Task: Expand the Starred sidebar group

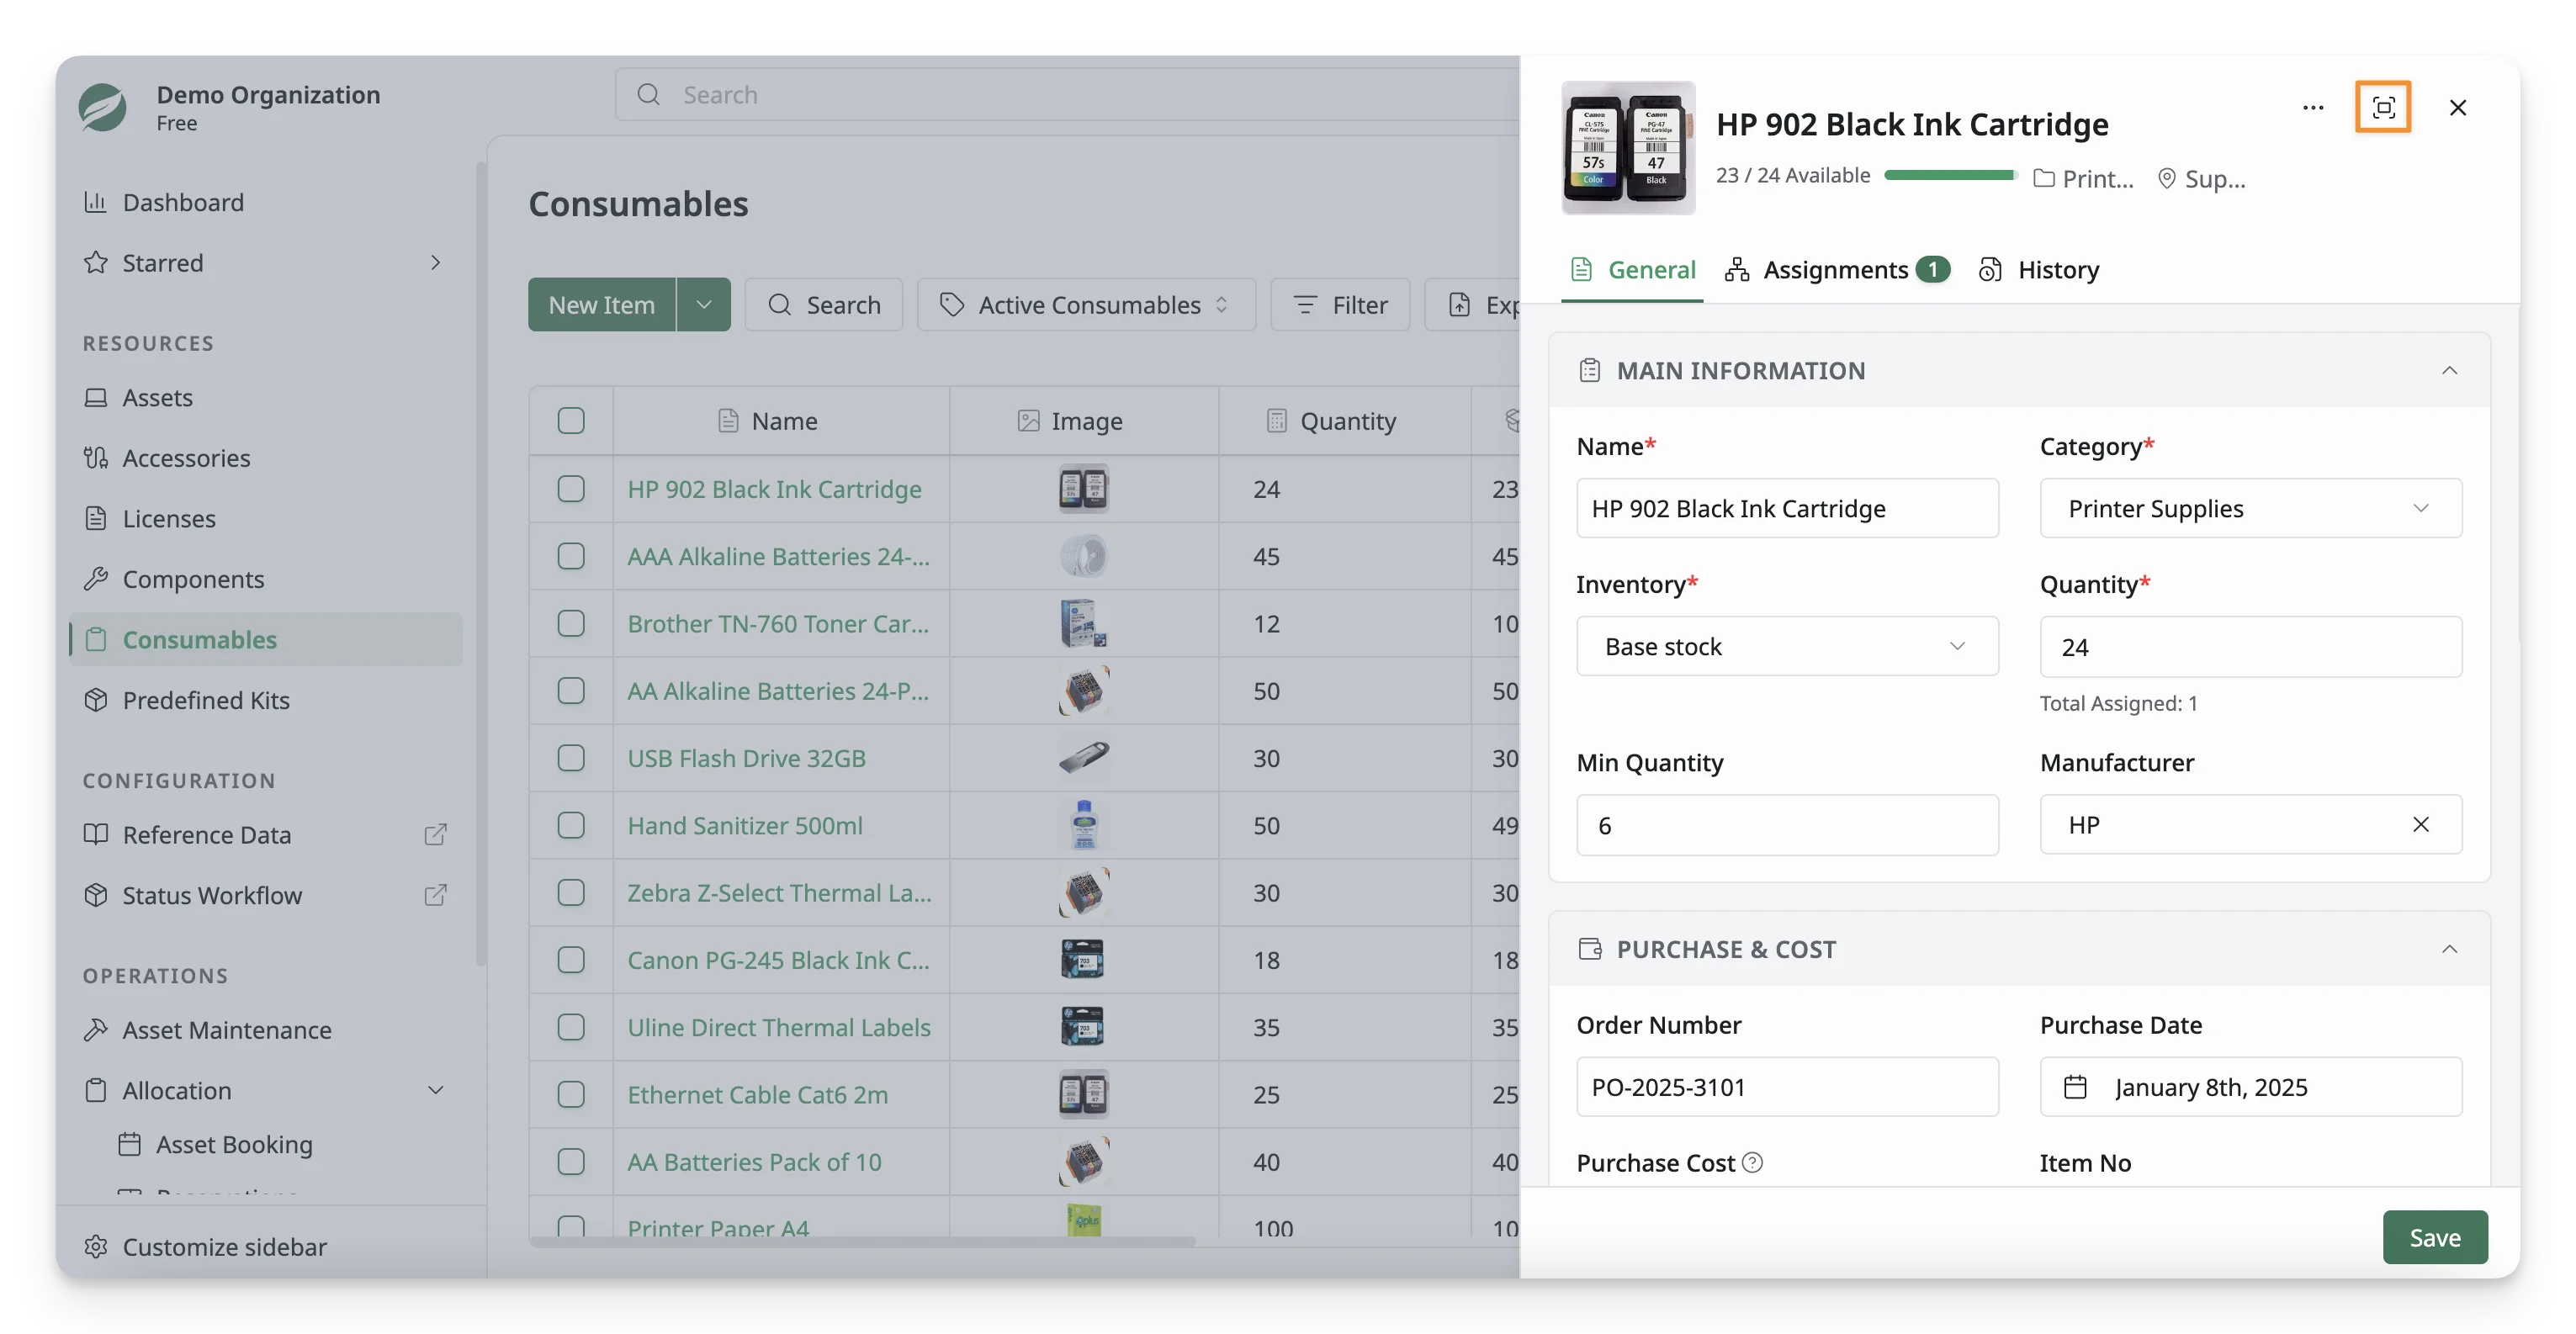Action: pyautogui.click(x=435, y=262)
